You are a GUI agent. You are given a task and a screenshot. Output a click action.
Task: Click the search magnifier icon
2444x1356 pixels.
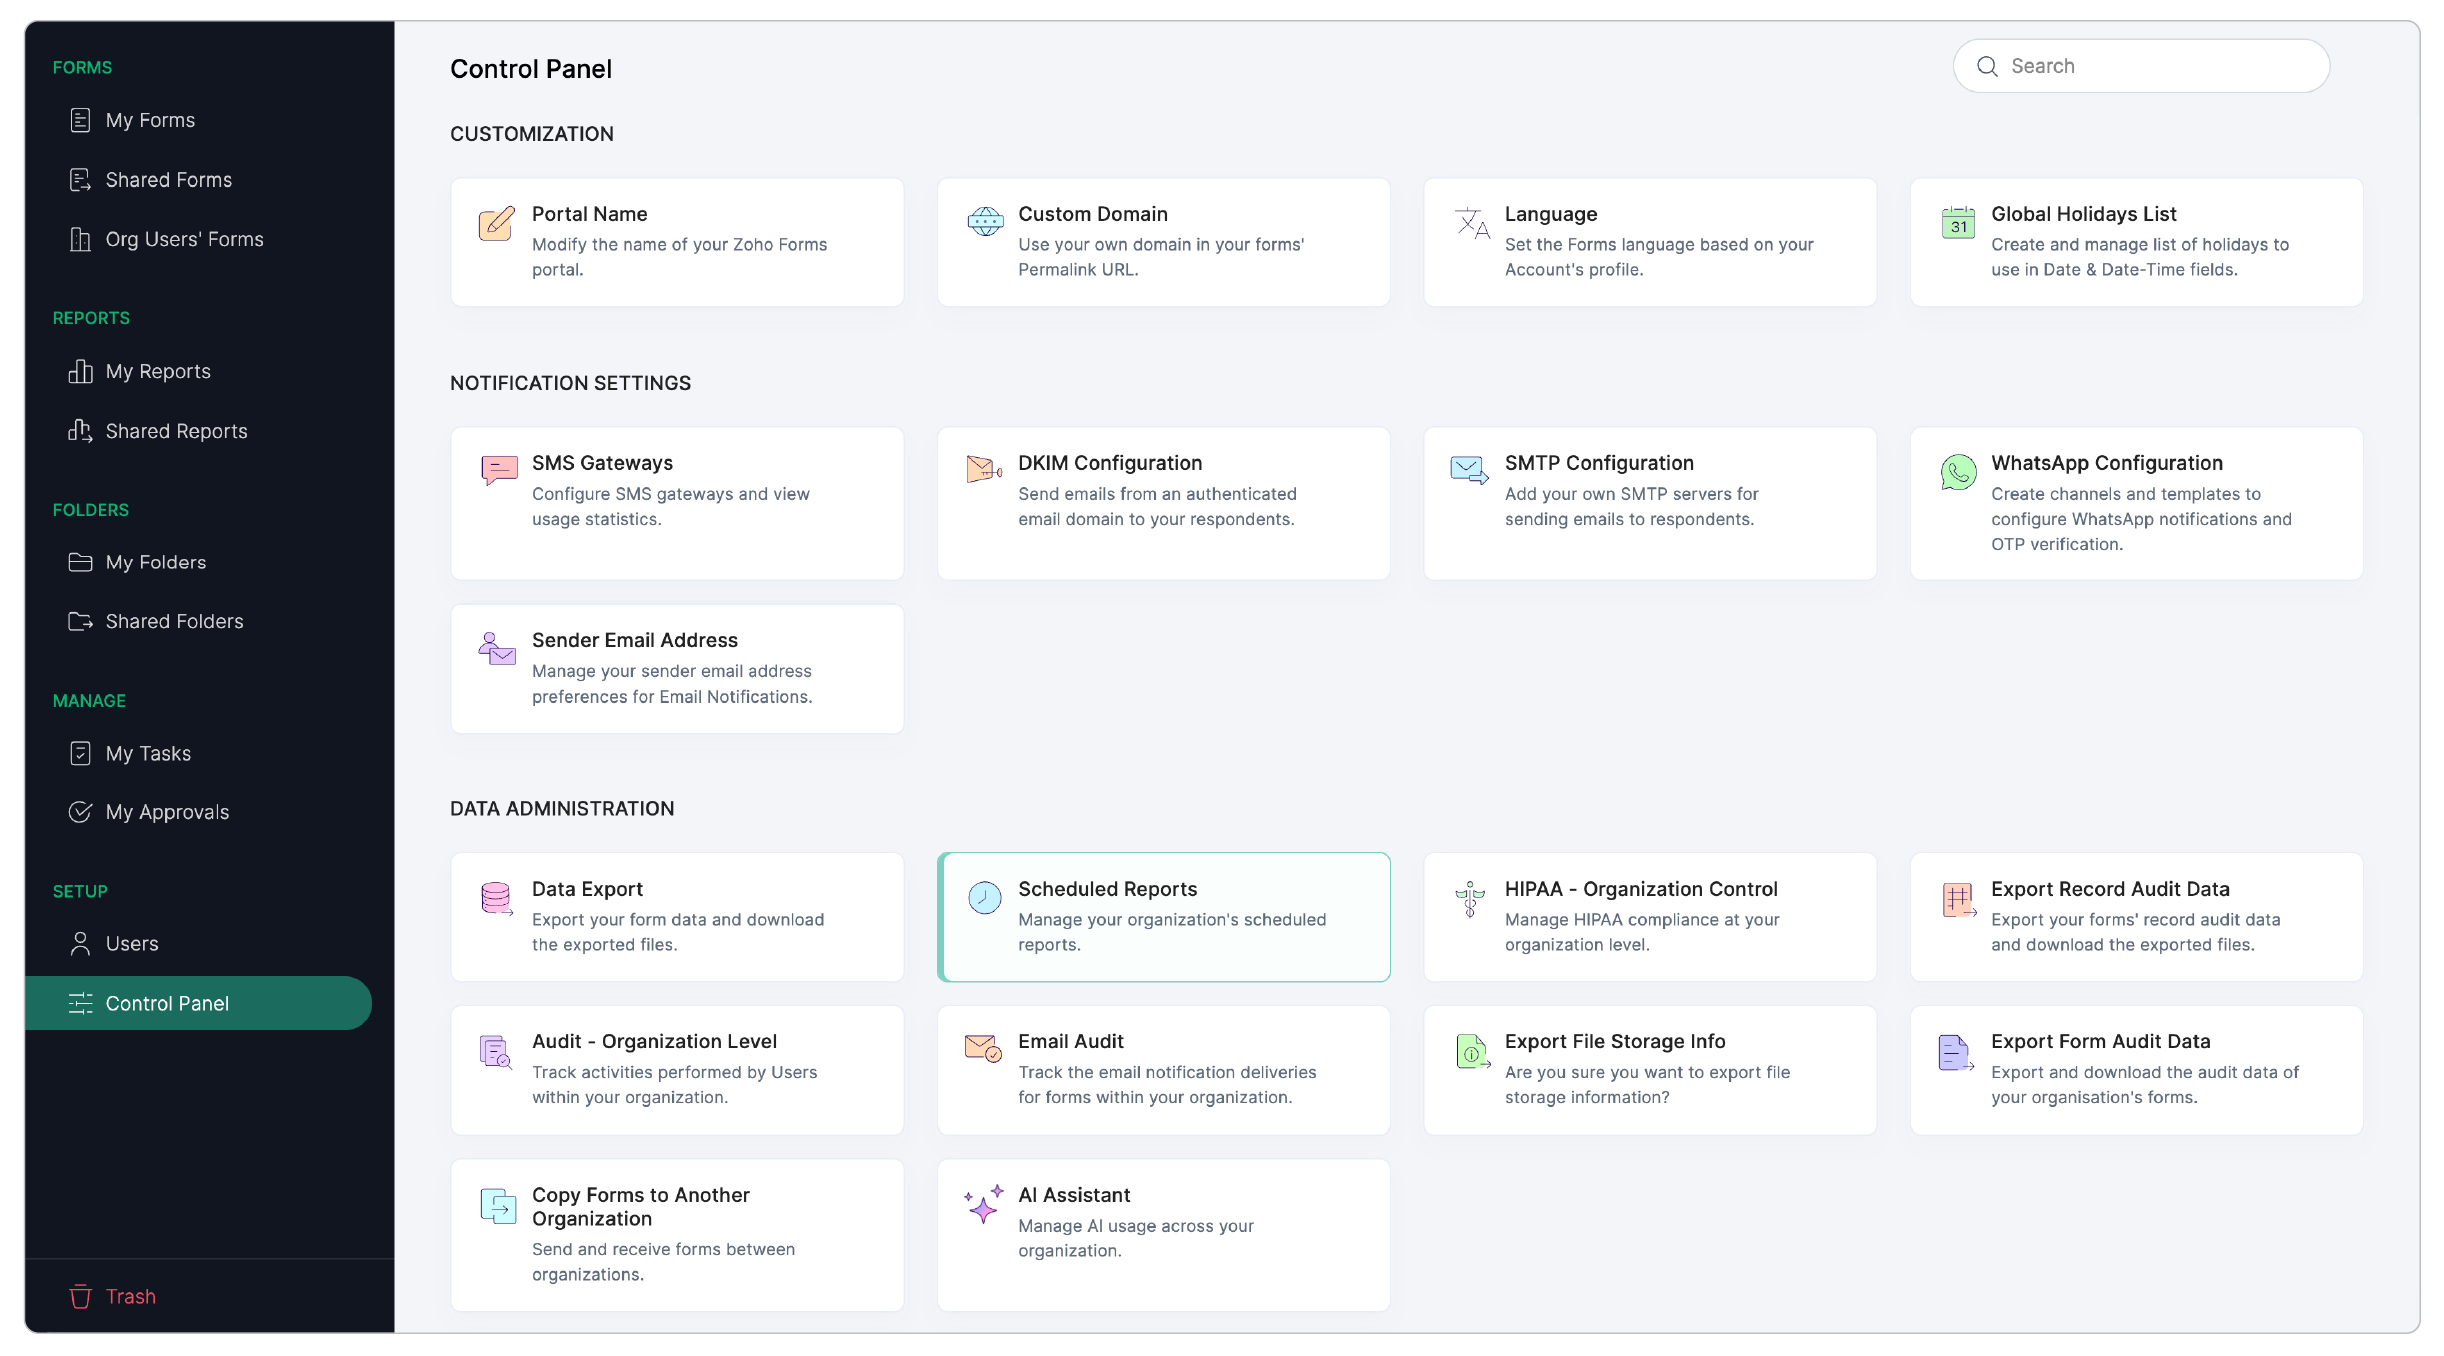(1990, 65)
